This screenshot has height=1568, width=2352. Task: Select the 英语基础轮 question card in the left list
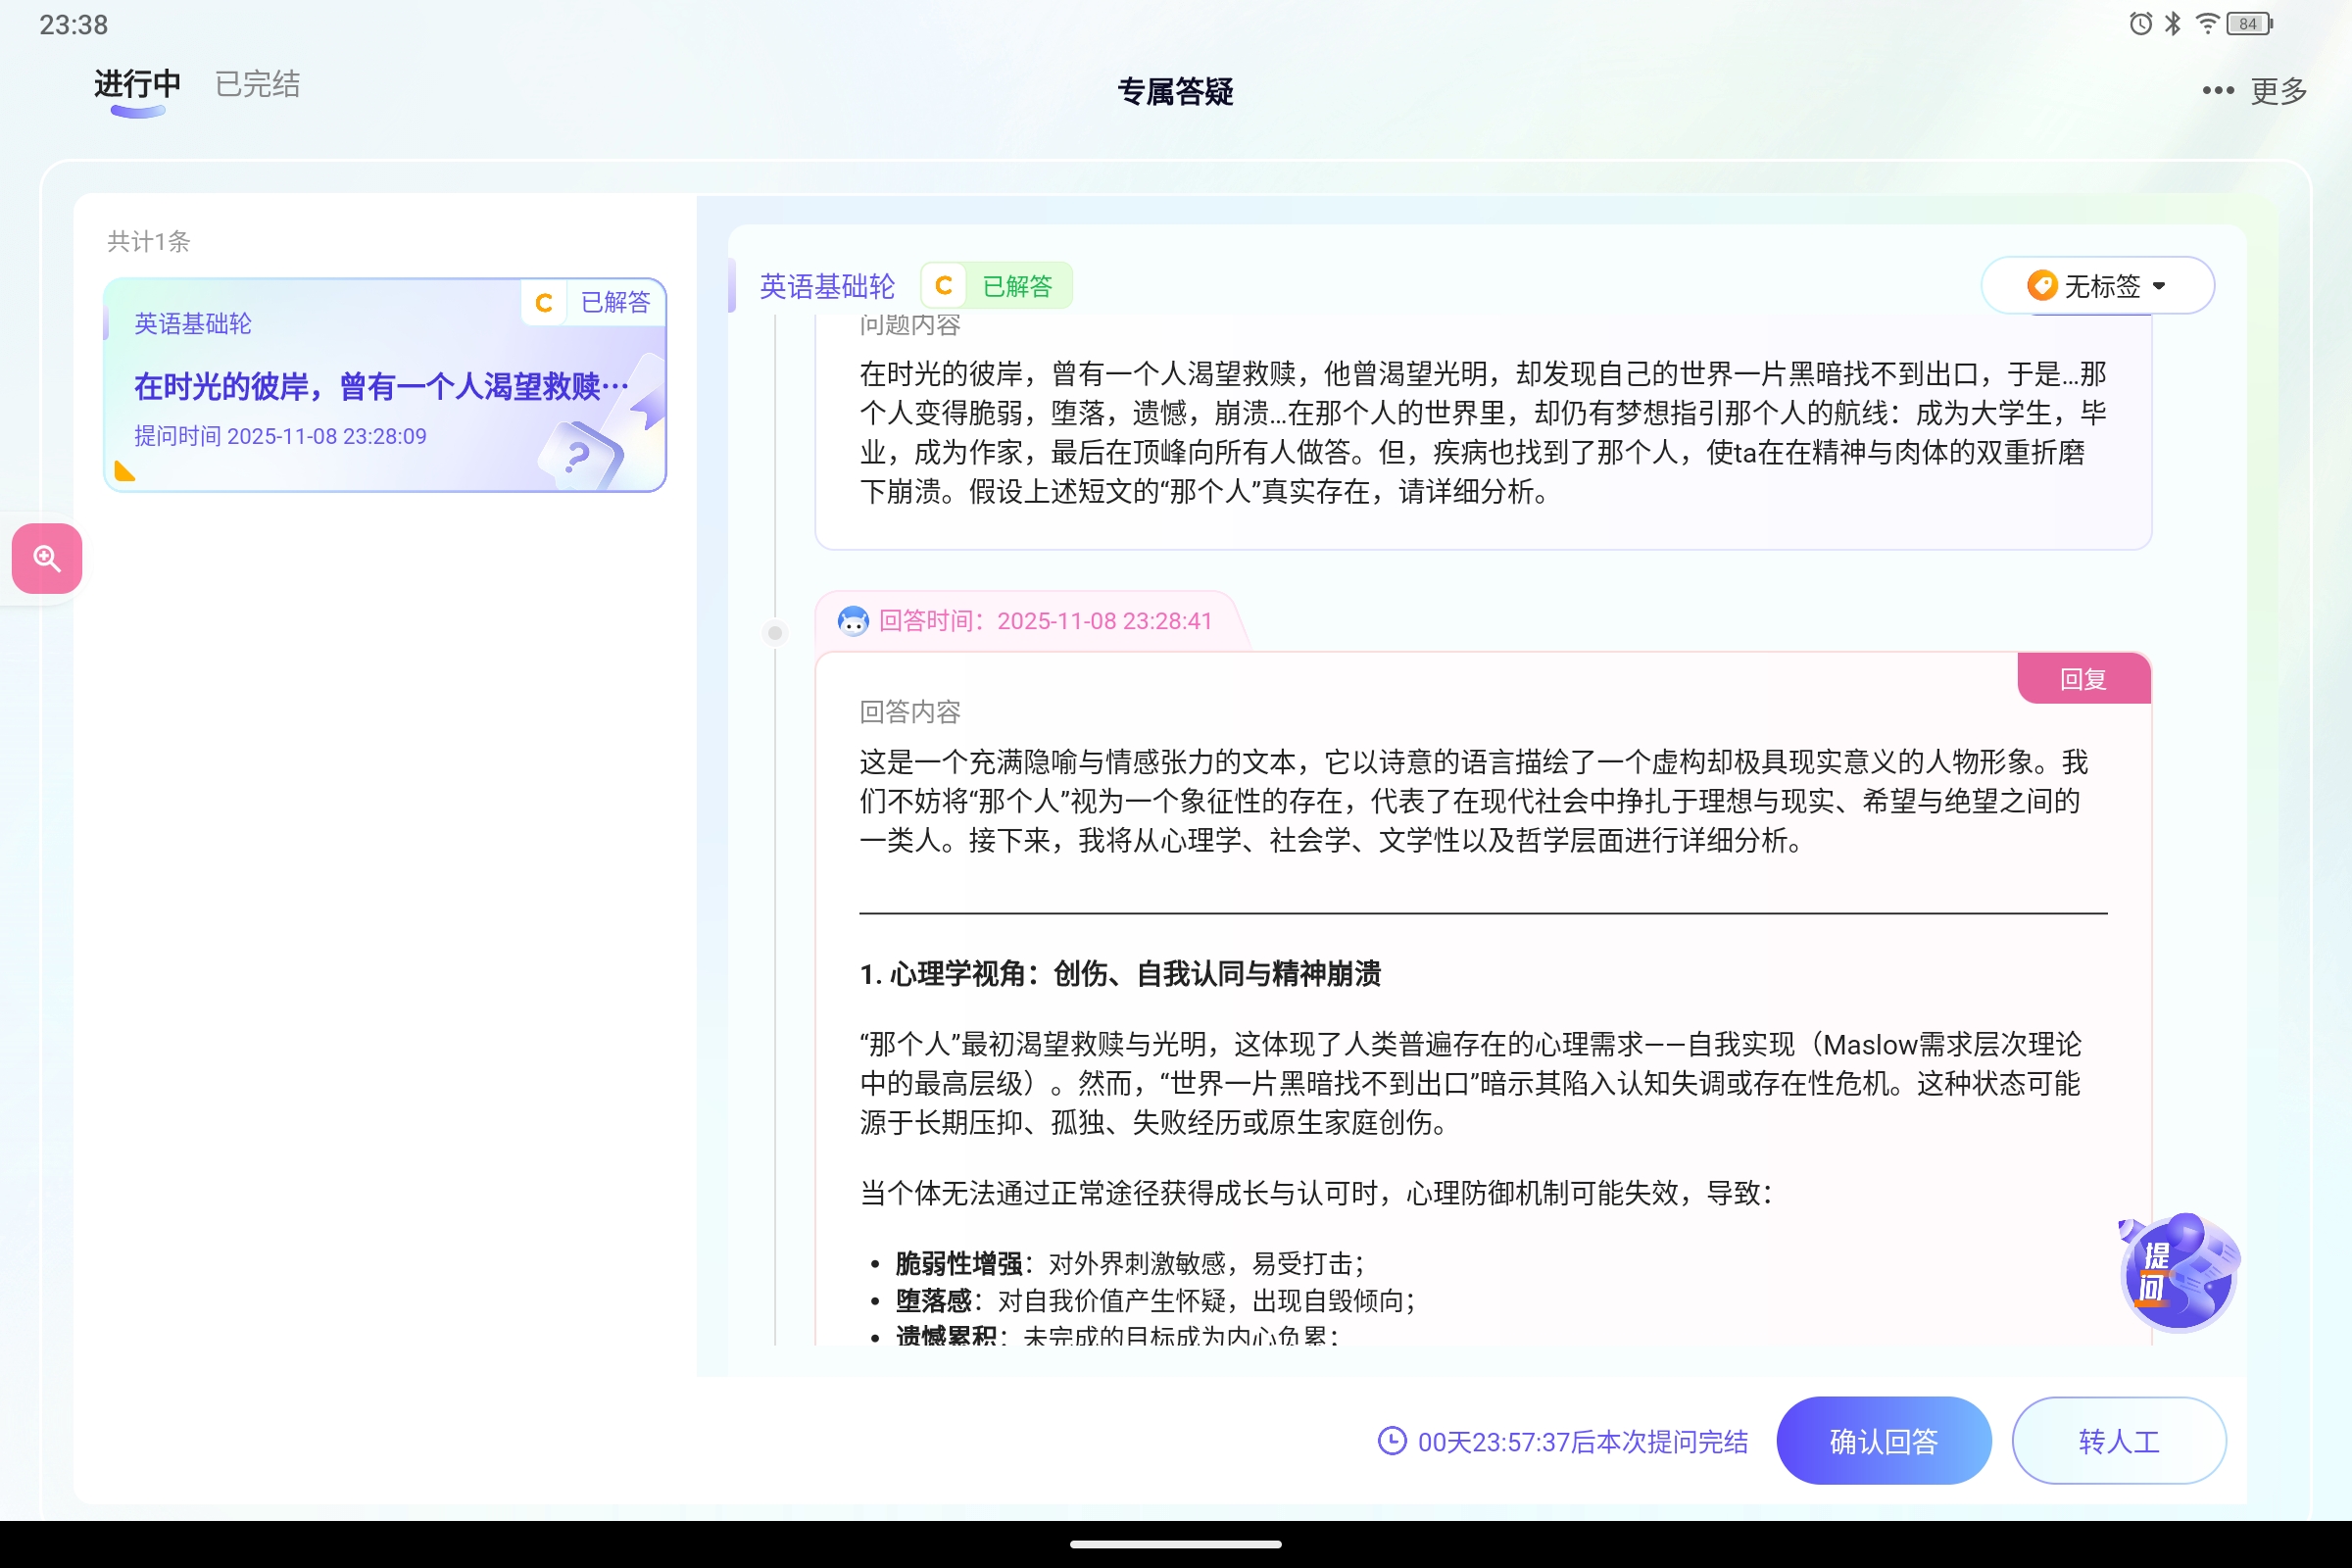(x=384, y=387)
